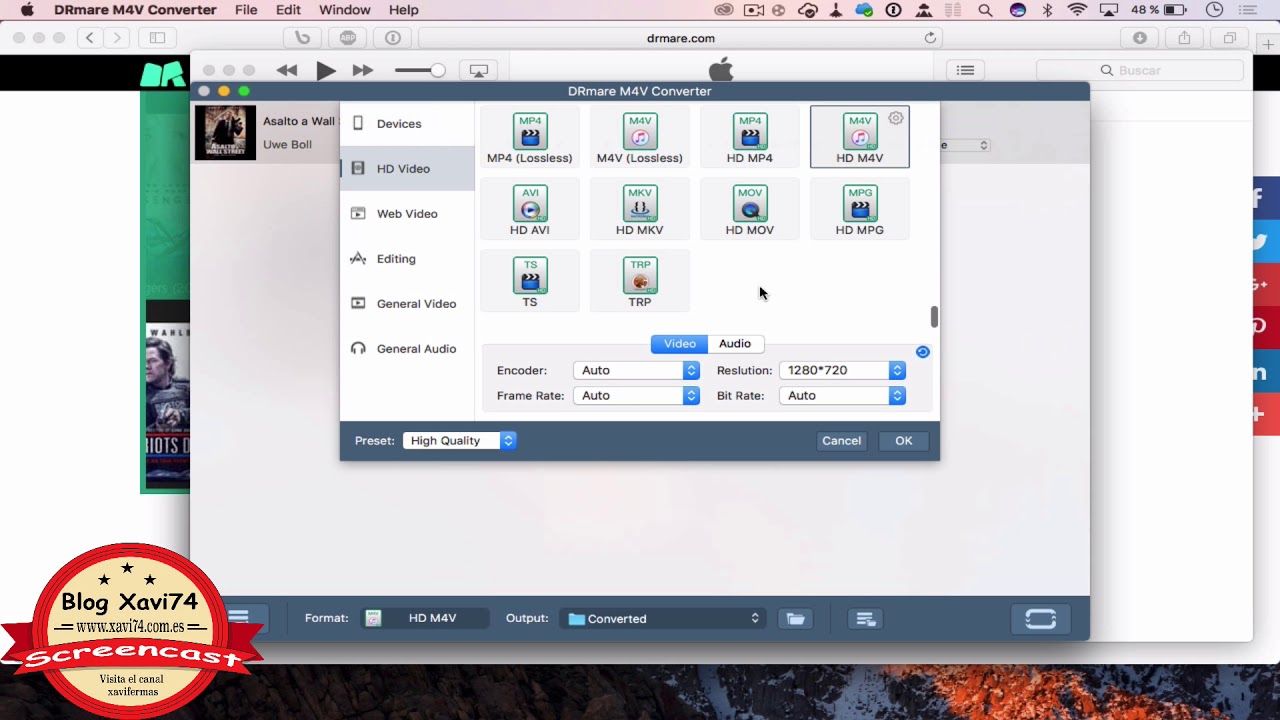The height and width of the screenshot is (720, 1280).
Task: Toggle the Safari sidebar icon
Action: [157, 38]
